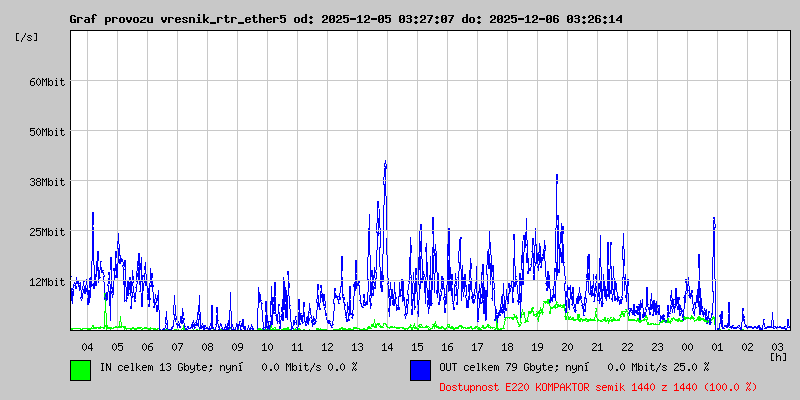The image size is (800, 400).
Task: Click the blue OUT legend swatch
Action: coord(420,369)
